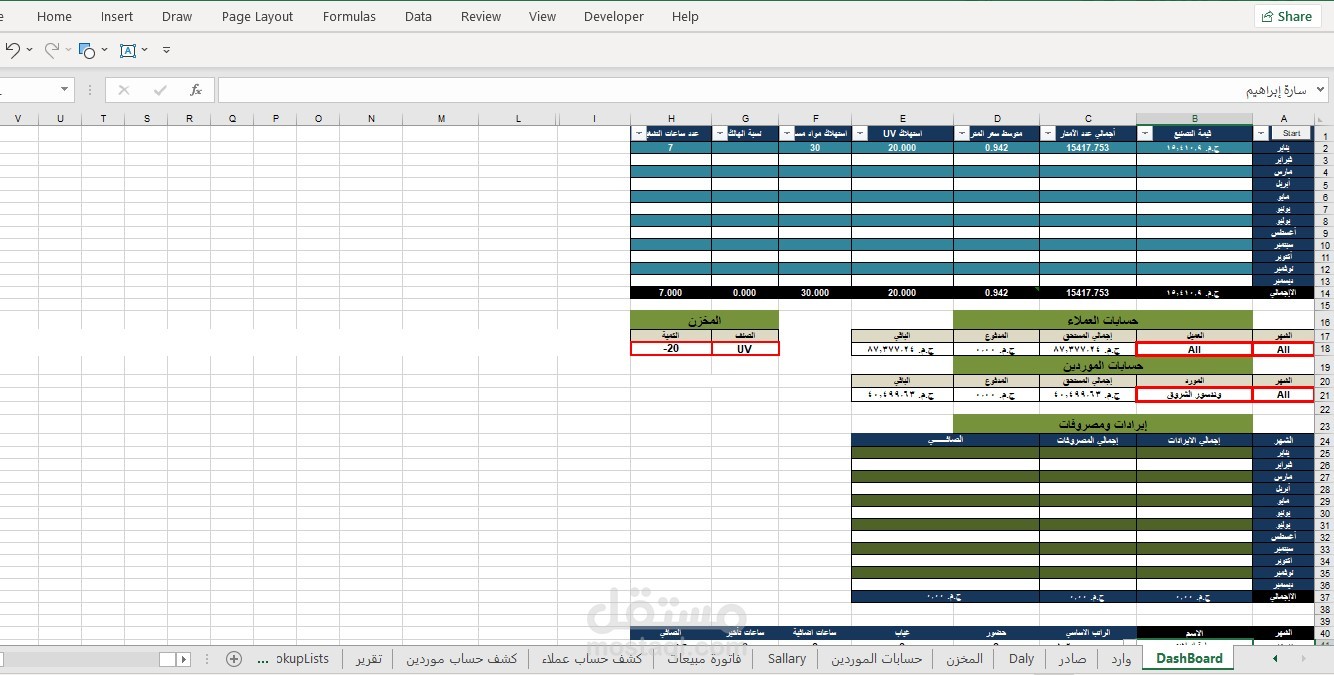Select cell with value 0.942 in row 2
The width and height of the screenshot is (1334, 675).
pos(996,147)
